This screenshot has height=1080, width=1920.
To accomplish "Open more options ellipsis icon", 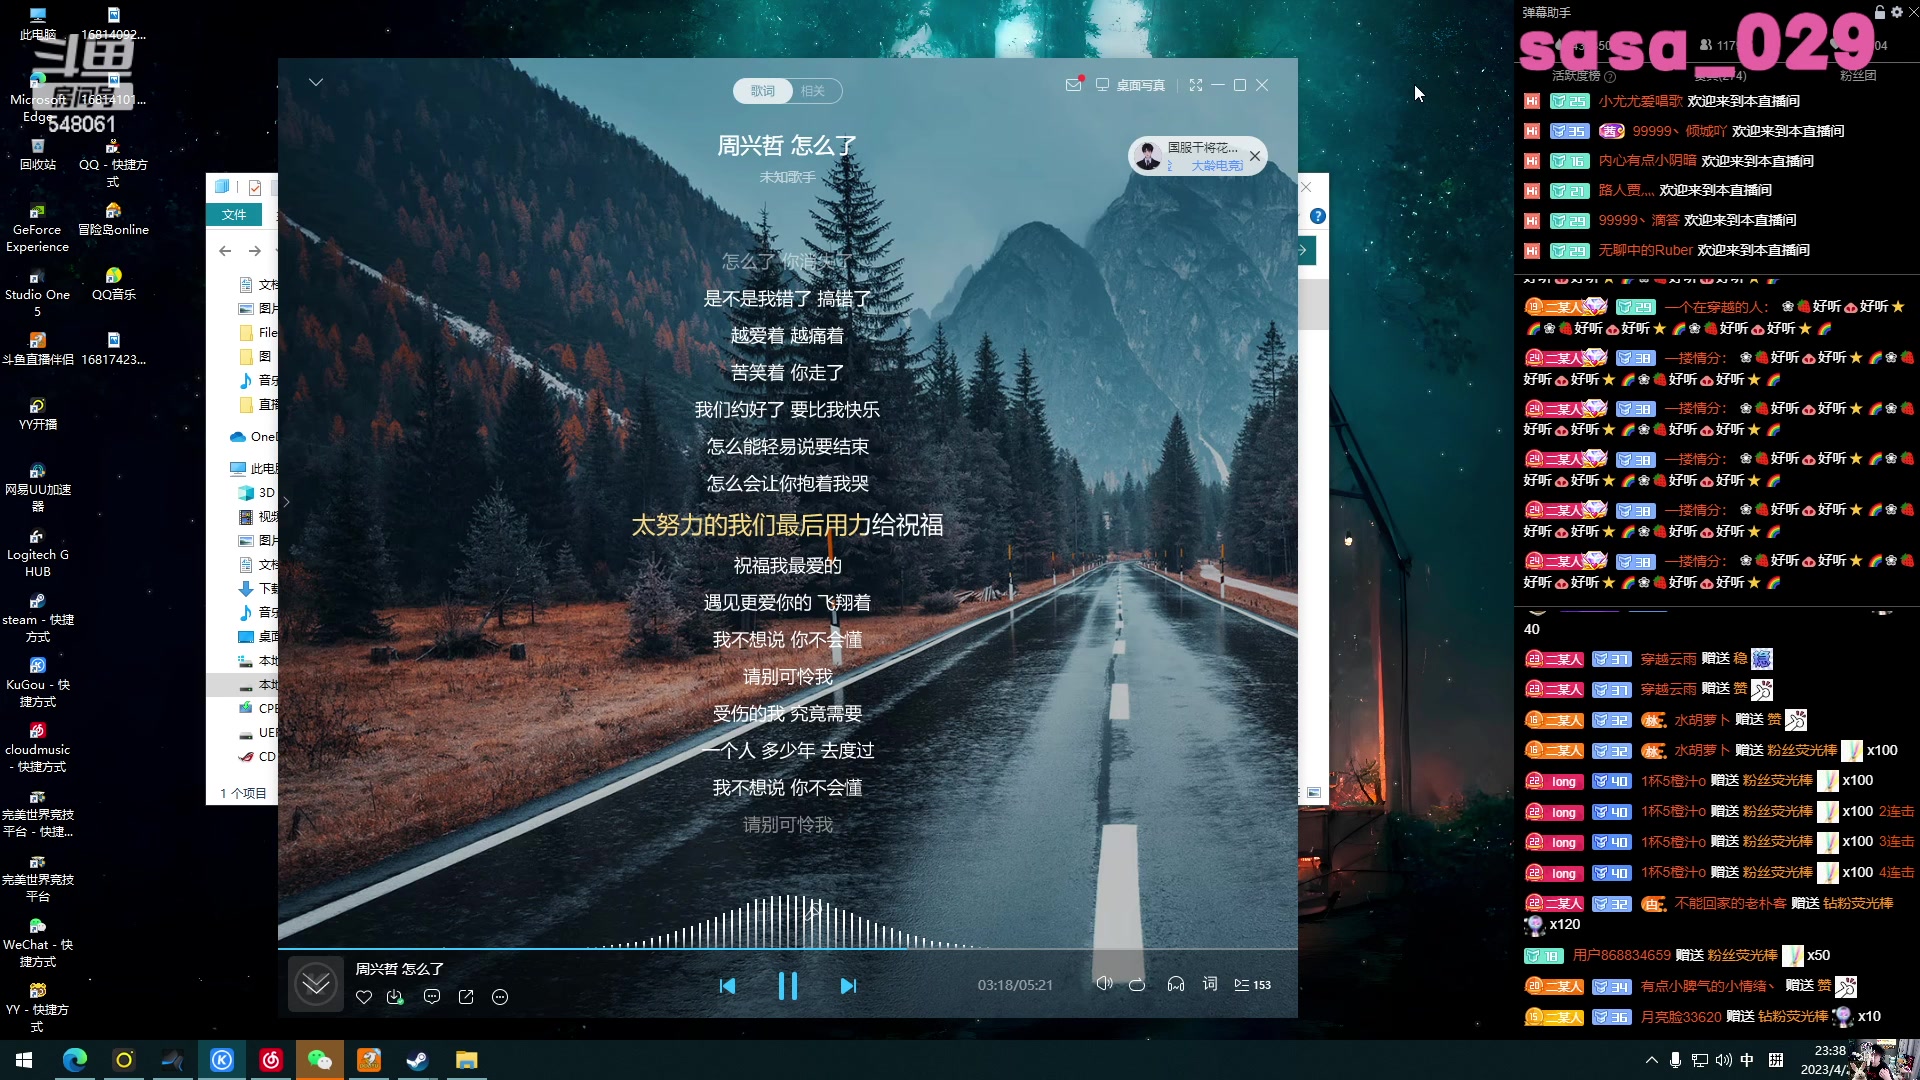I will (x=500, y=997).
